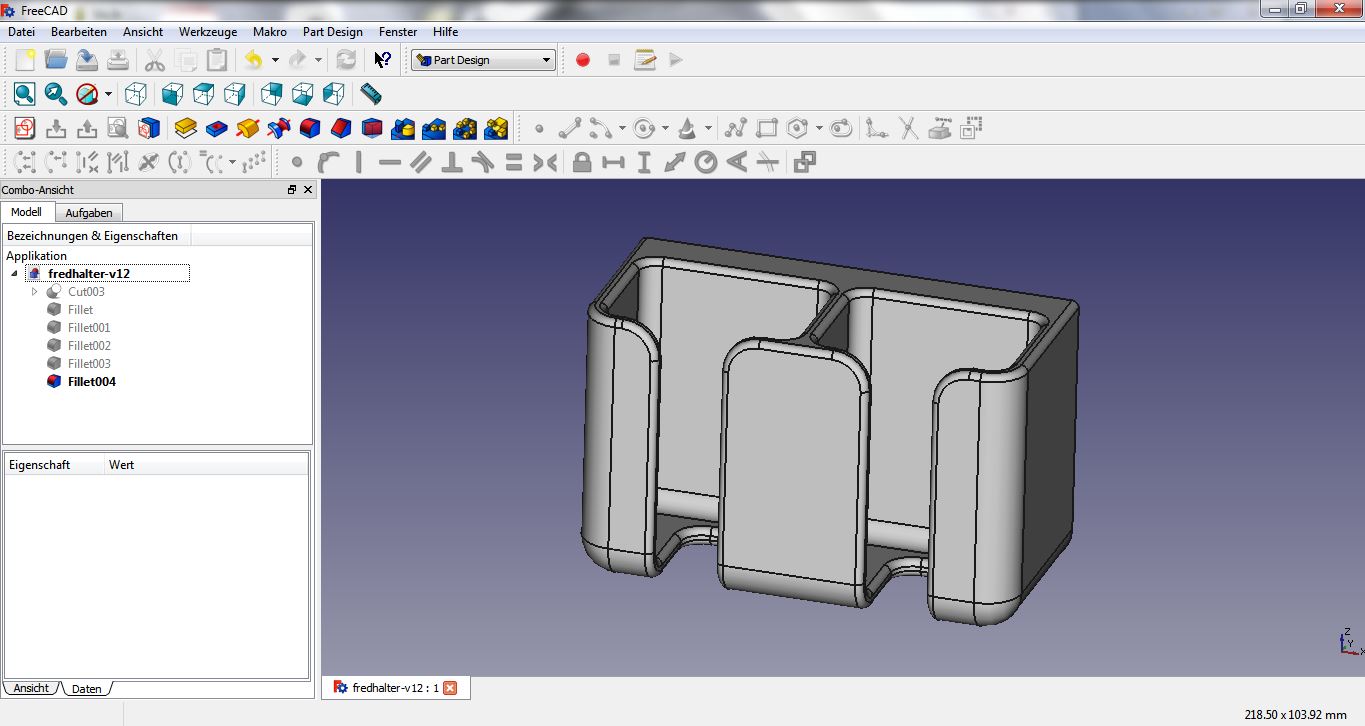This screenshot has width=1365, height=726.
Task: Expand the Cut003 tree node
Action: [x=35, y=291]
